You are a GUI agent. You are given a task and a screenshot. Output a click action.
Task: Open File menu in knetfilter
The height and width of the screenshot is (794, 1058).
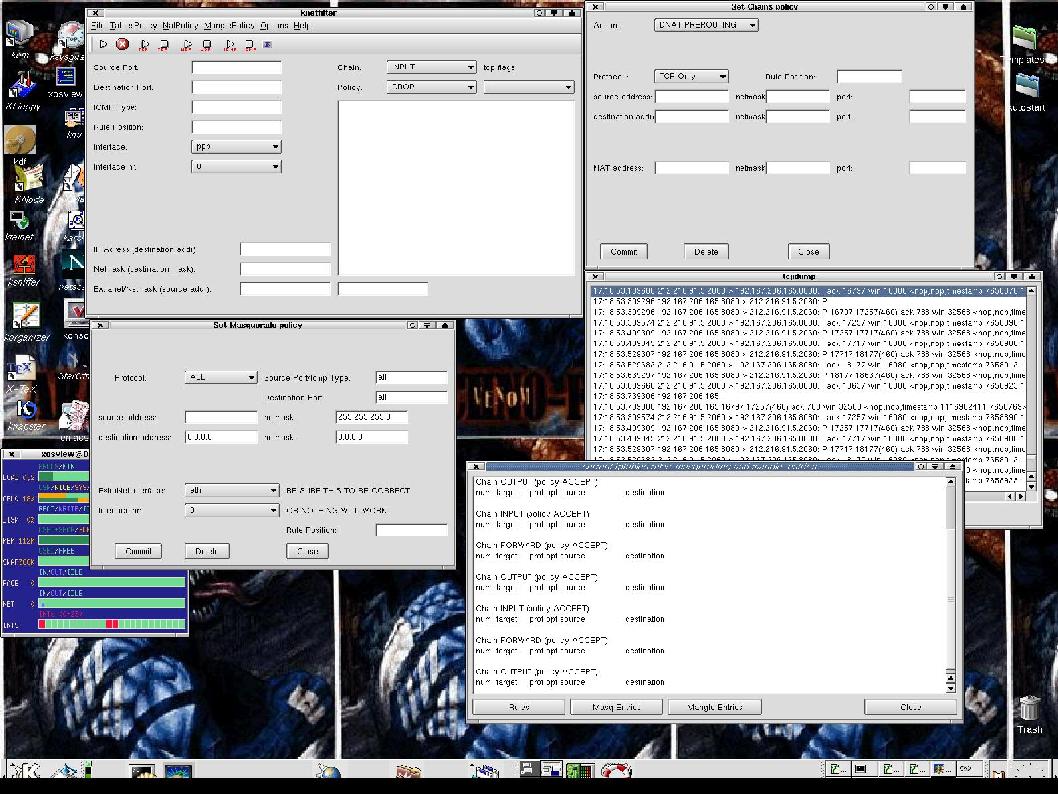click(x=97, y=26)
